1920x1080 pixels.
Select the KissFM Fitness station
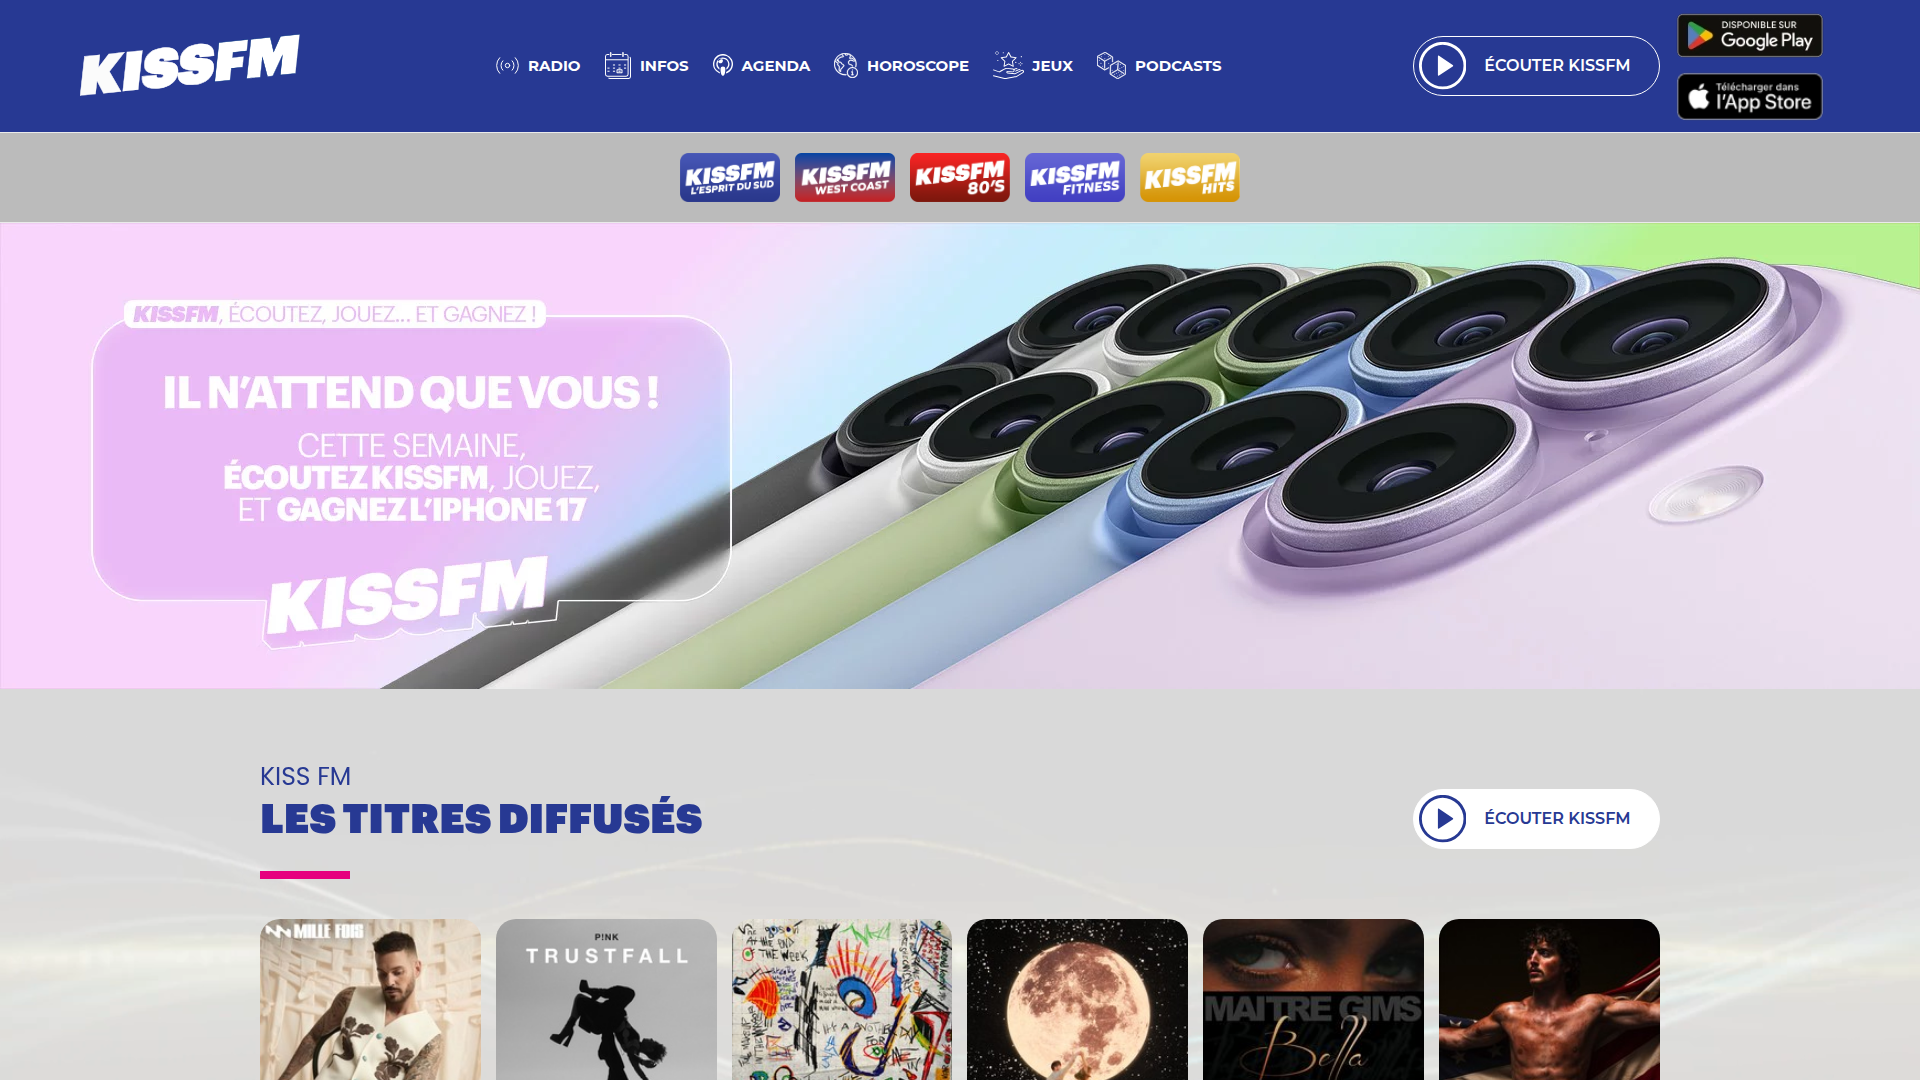[1075, 177]
